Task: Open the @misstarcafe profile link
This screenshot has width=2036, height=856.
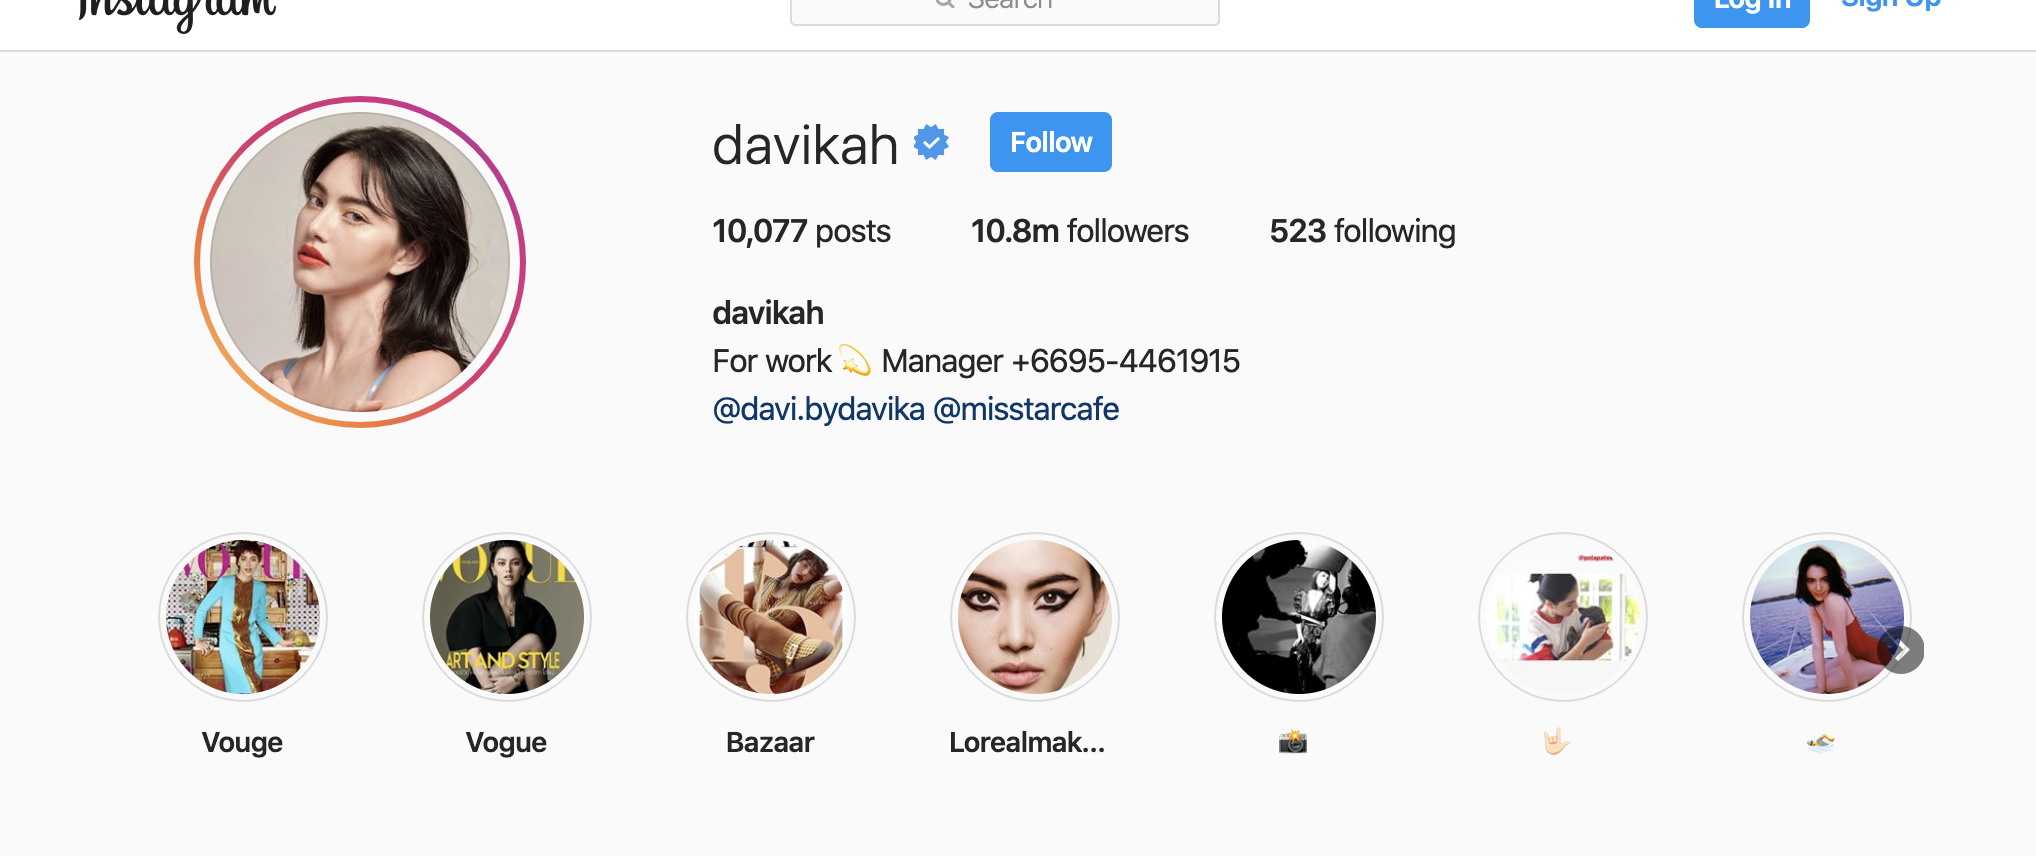Action: 1026,409
